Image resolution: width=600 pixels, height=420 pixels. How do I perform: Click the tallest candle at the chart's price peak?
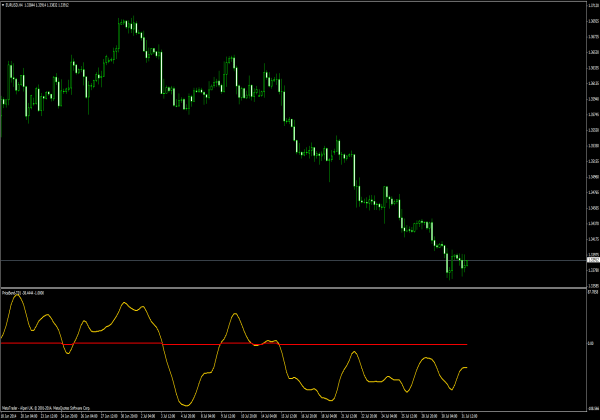click(x=119, y=33)
